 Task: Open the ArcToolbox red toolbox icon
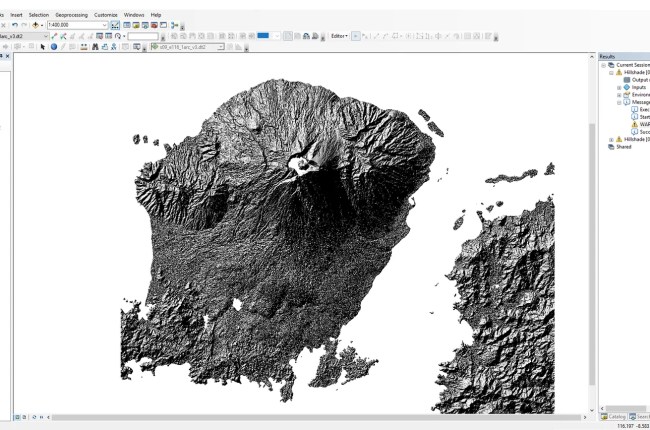pos(154,25)
